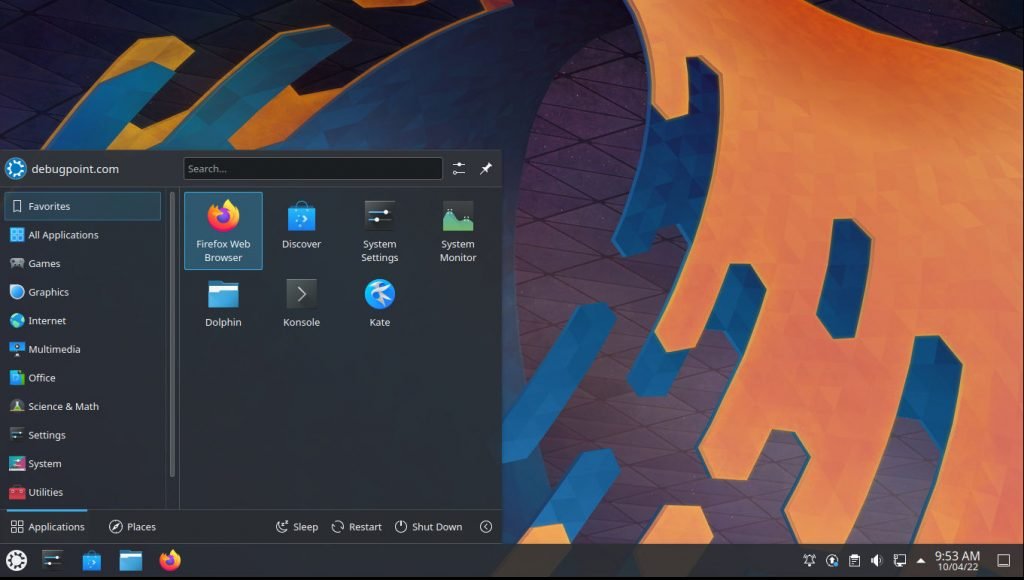The image size is (1024, 580).
Task: Click the Shut Down button
Action: tap(428, 526)
